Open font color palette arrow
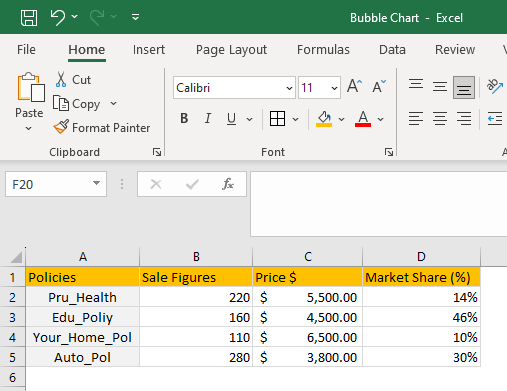Image resolution: width=507 pixels, height=391 pixels. point(381,119)
